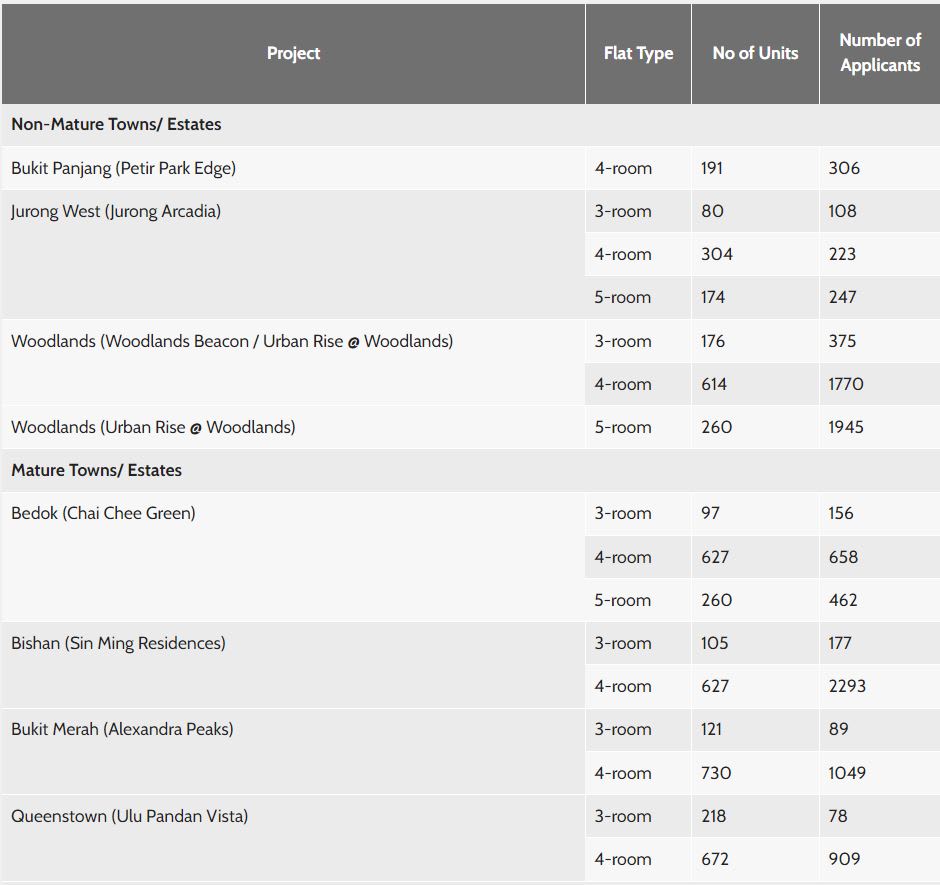Click the Bukit Panjang (Petir Park Edge) project
The width and height of the screenshot is (940, 885).
pyautogui.click(x=123, y=168)
